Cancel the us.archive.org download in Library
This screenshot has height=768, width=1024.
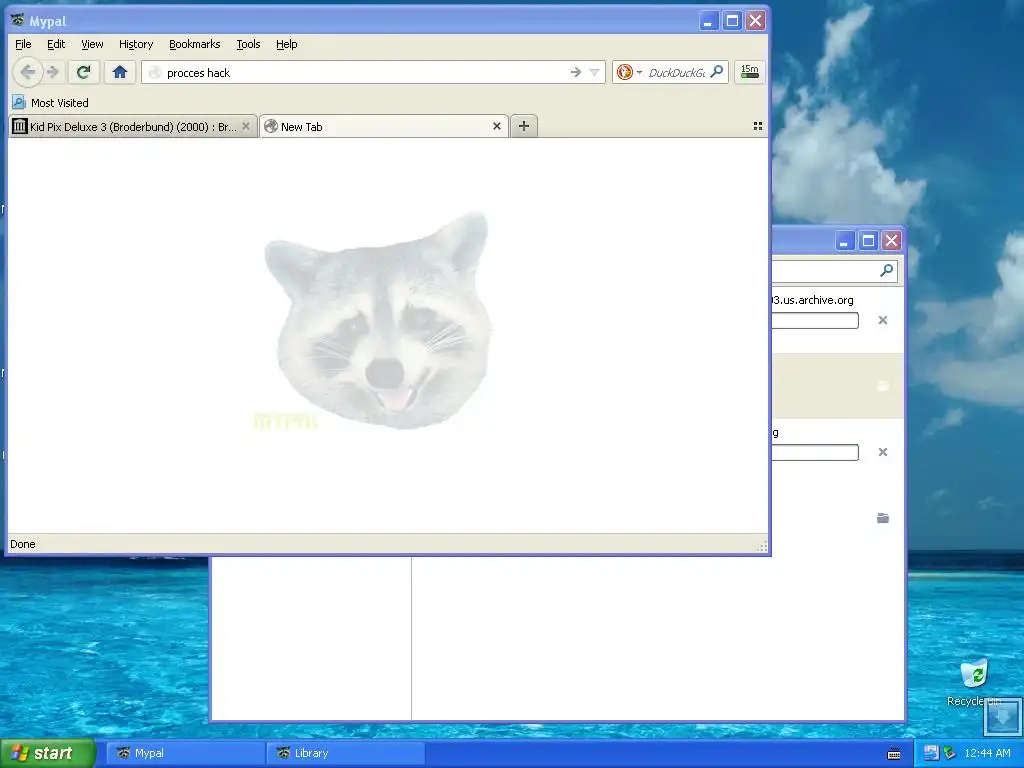coord(883,320)
